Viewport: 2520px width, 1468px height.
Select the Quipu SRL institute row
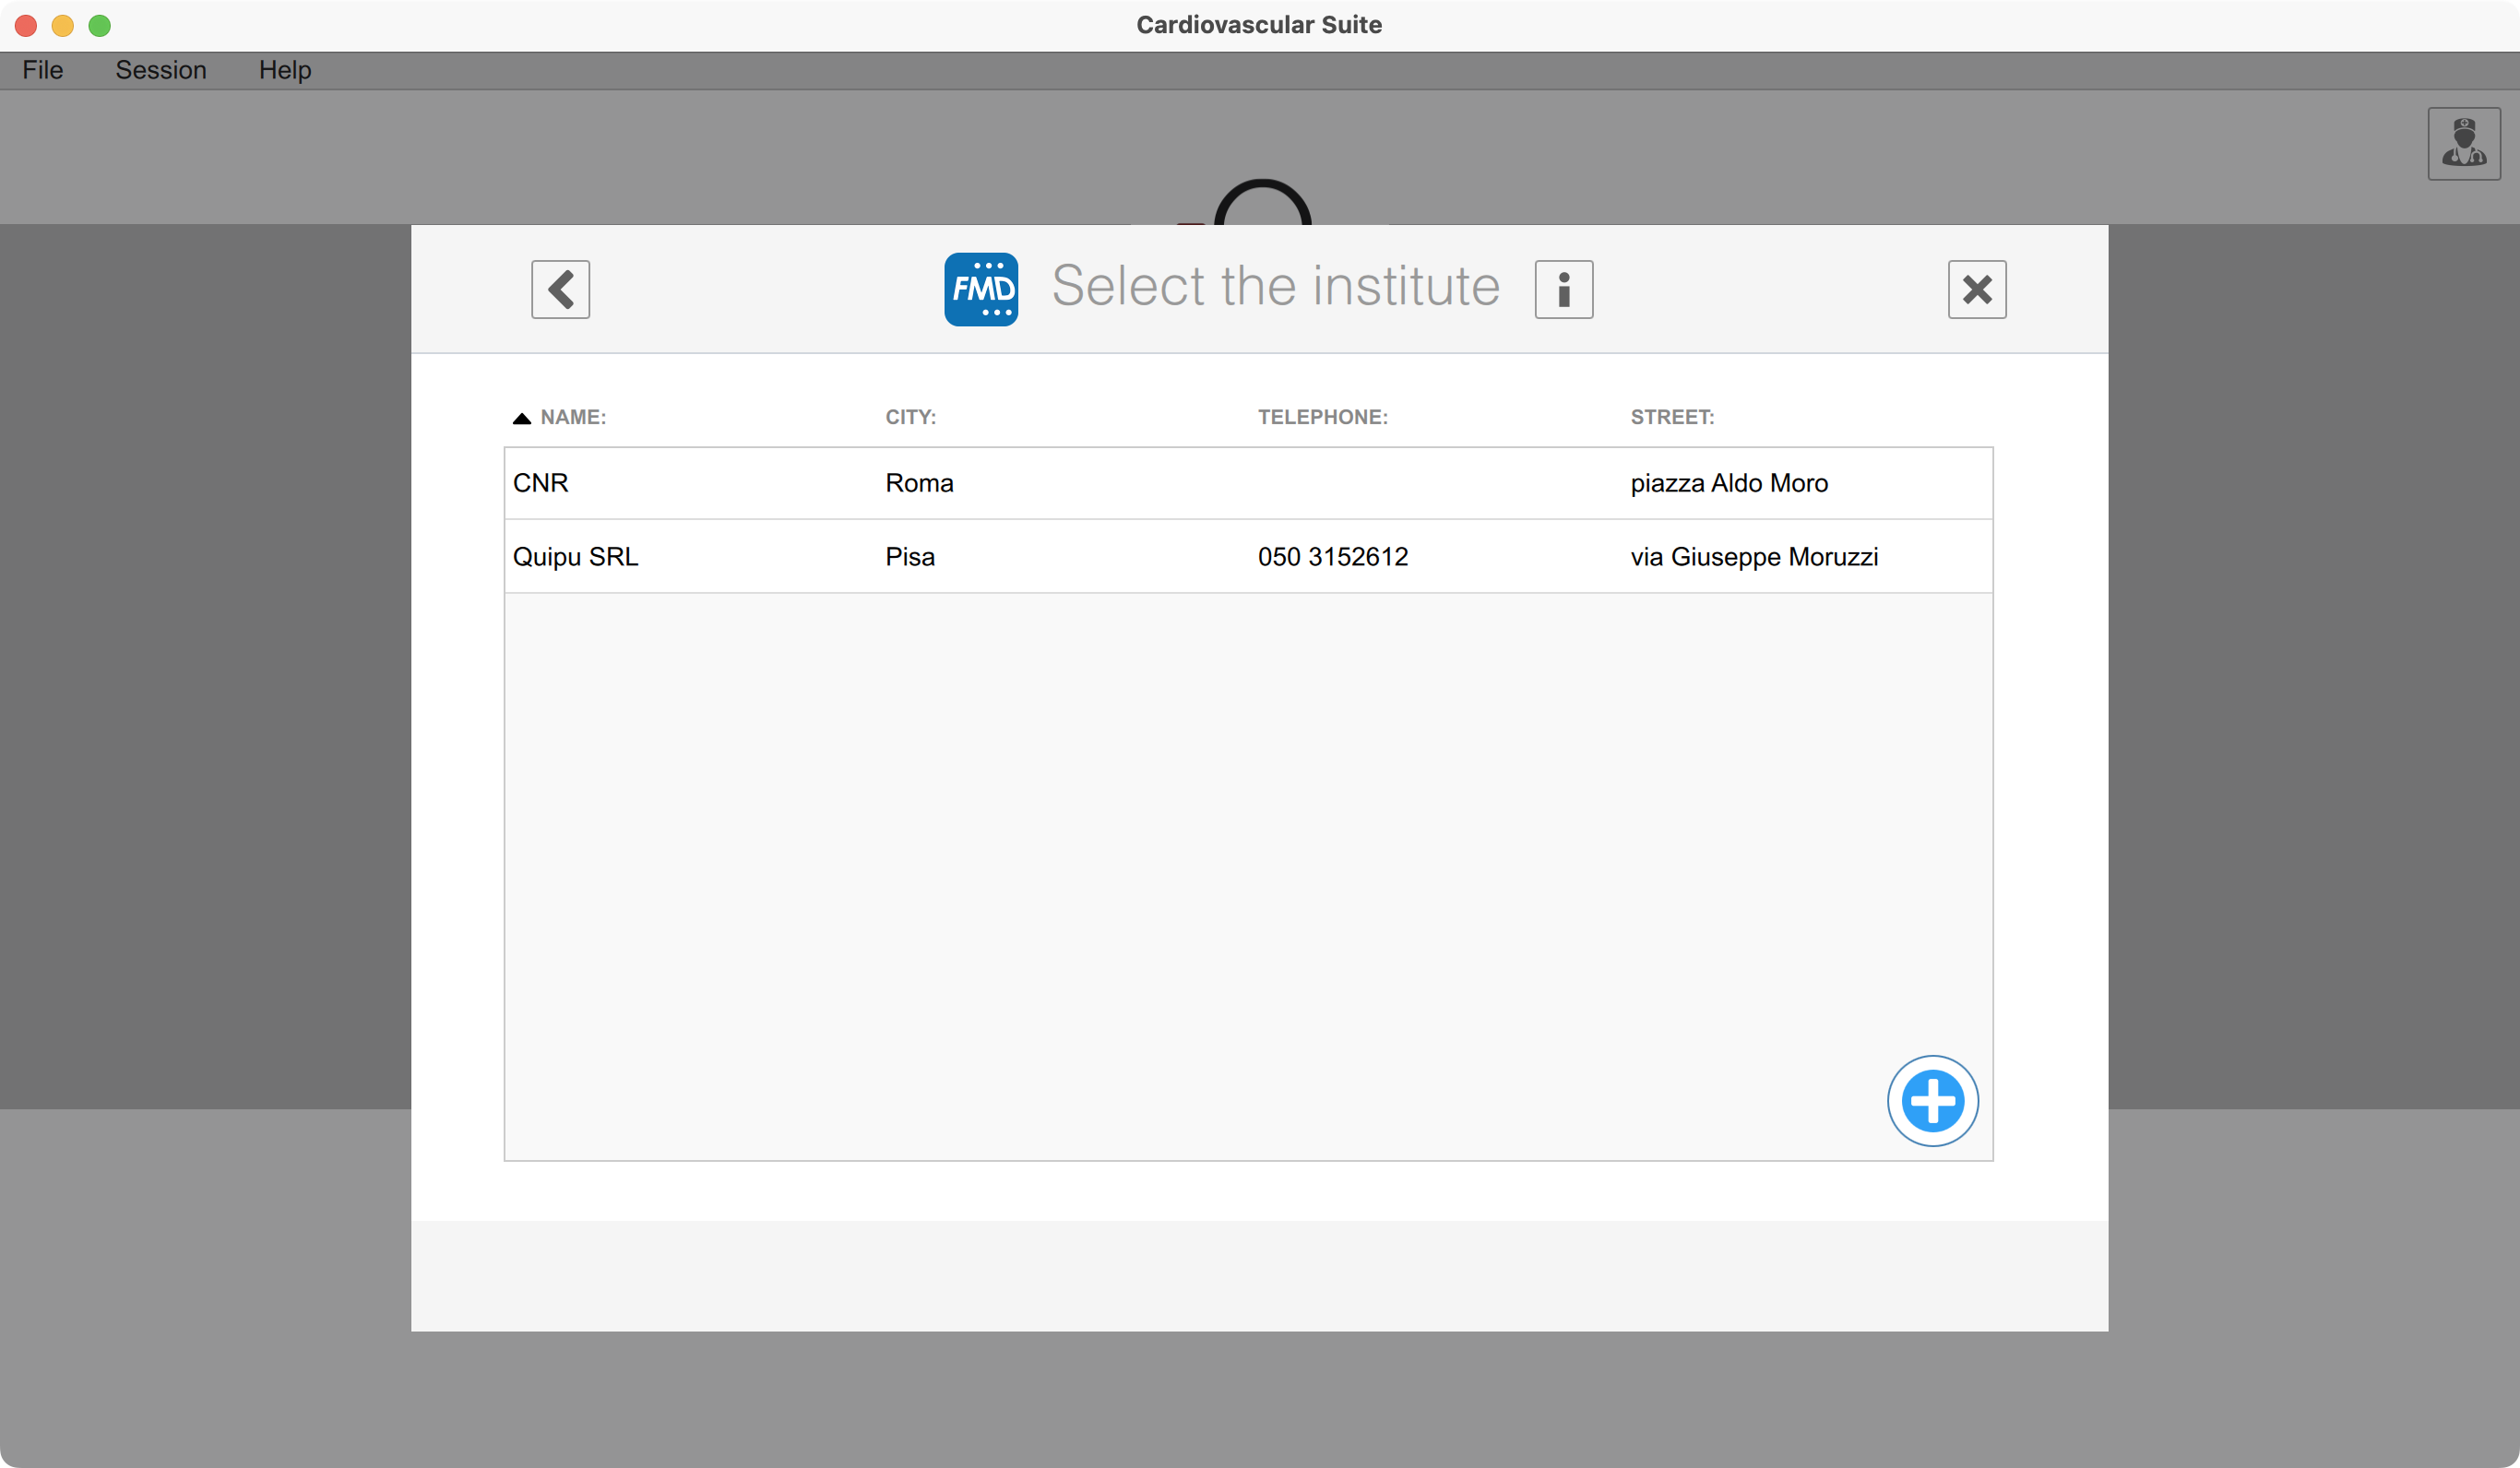pos(575,556)
